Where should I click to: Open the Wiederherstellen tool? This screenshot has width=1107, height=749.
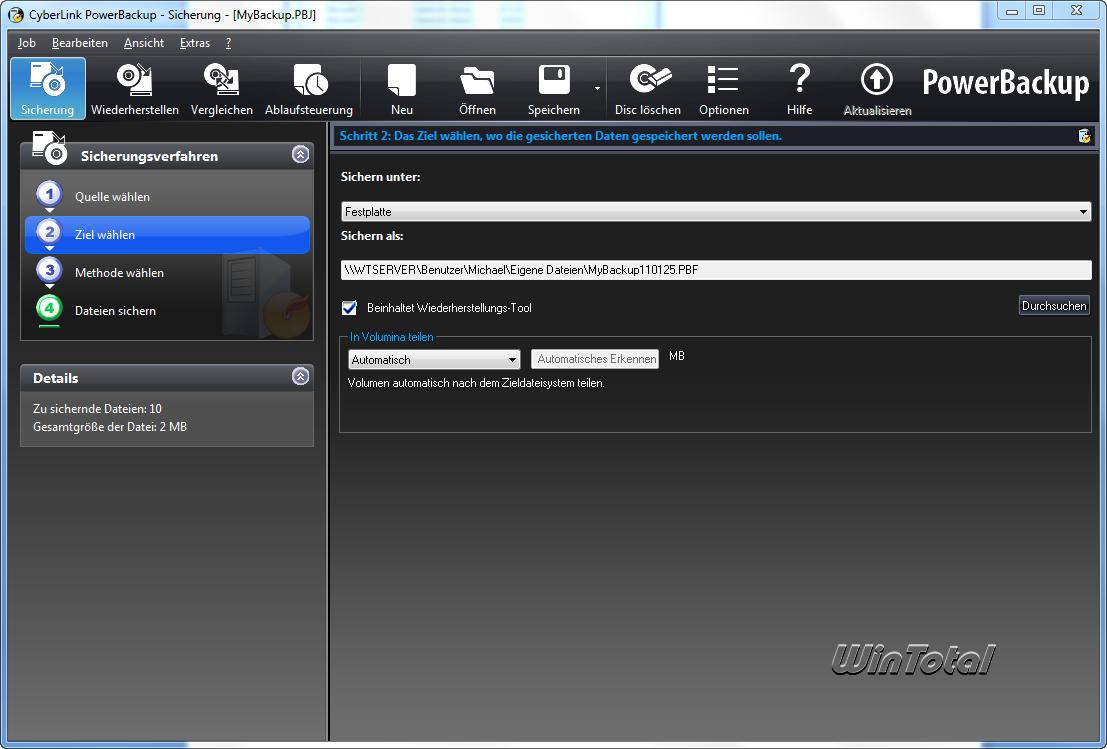pyautogui.click(x=135, y=88)
